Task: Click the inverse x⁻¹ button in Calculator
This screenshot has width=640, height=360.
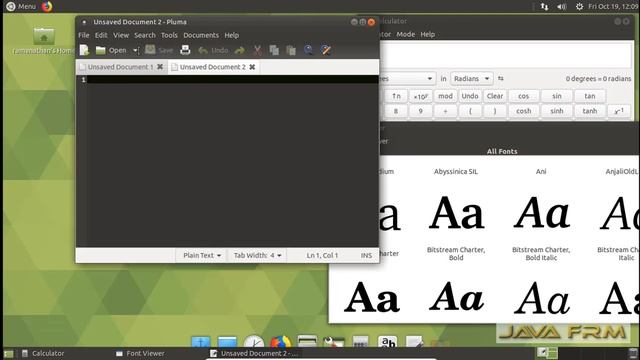Action: click(619, 111)
